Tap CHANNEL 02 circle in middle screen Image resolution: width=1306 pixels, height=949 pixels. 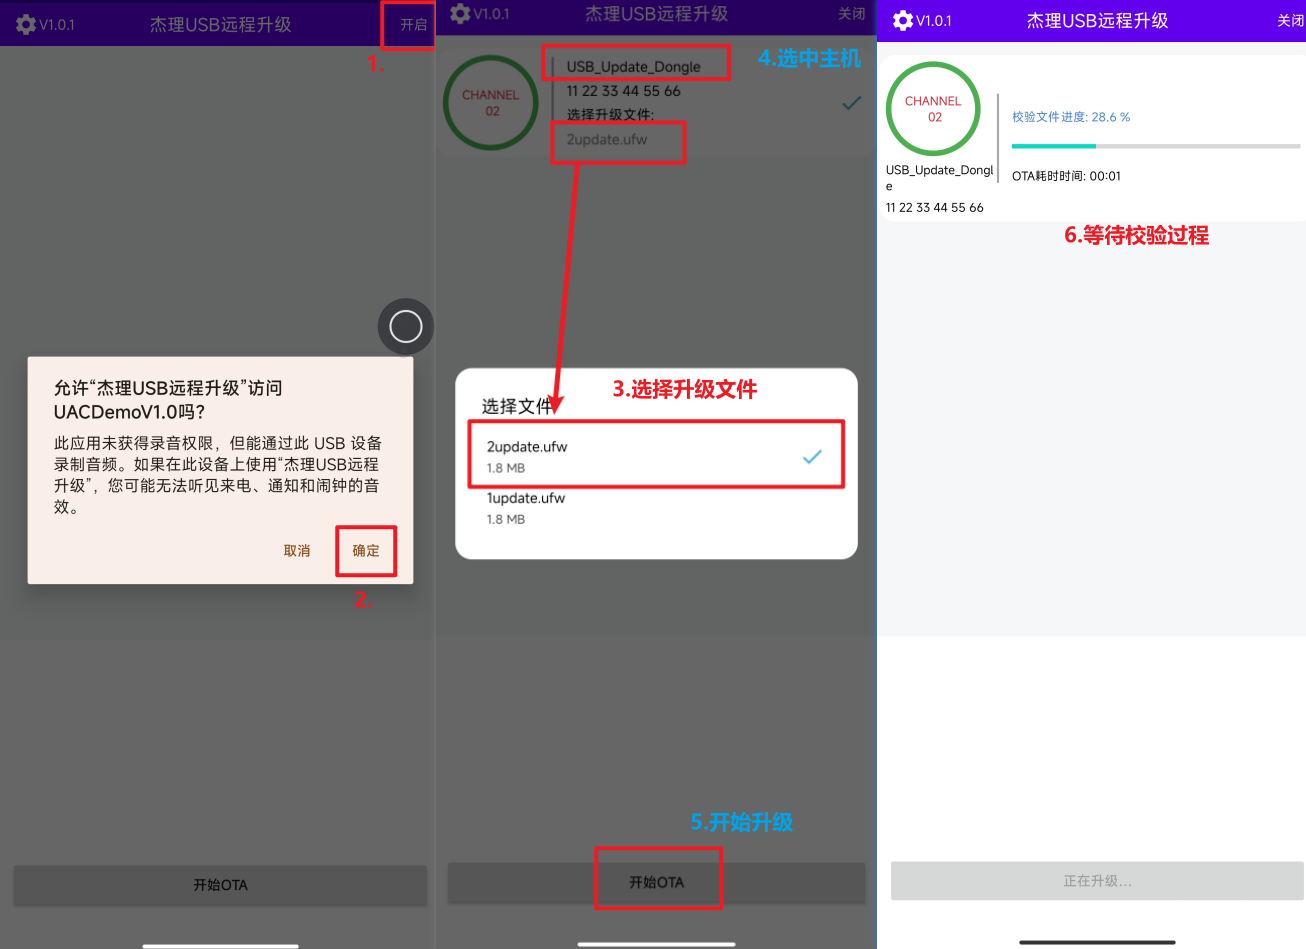coord(490,103)
